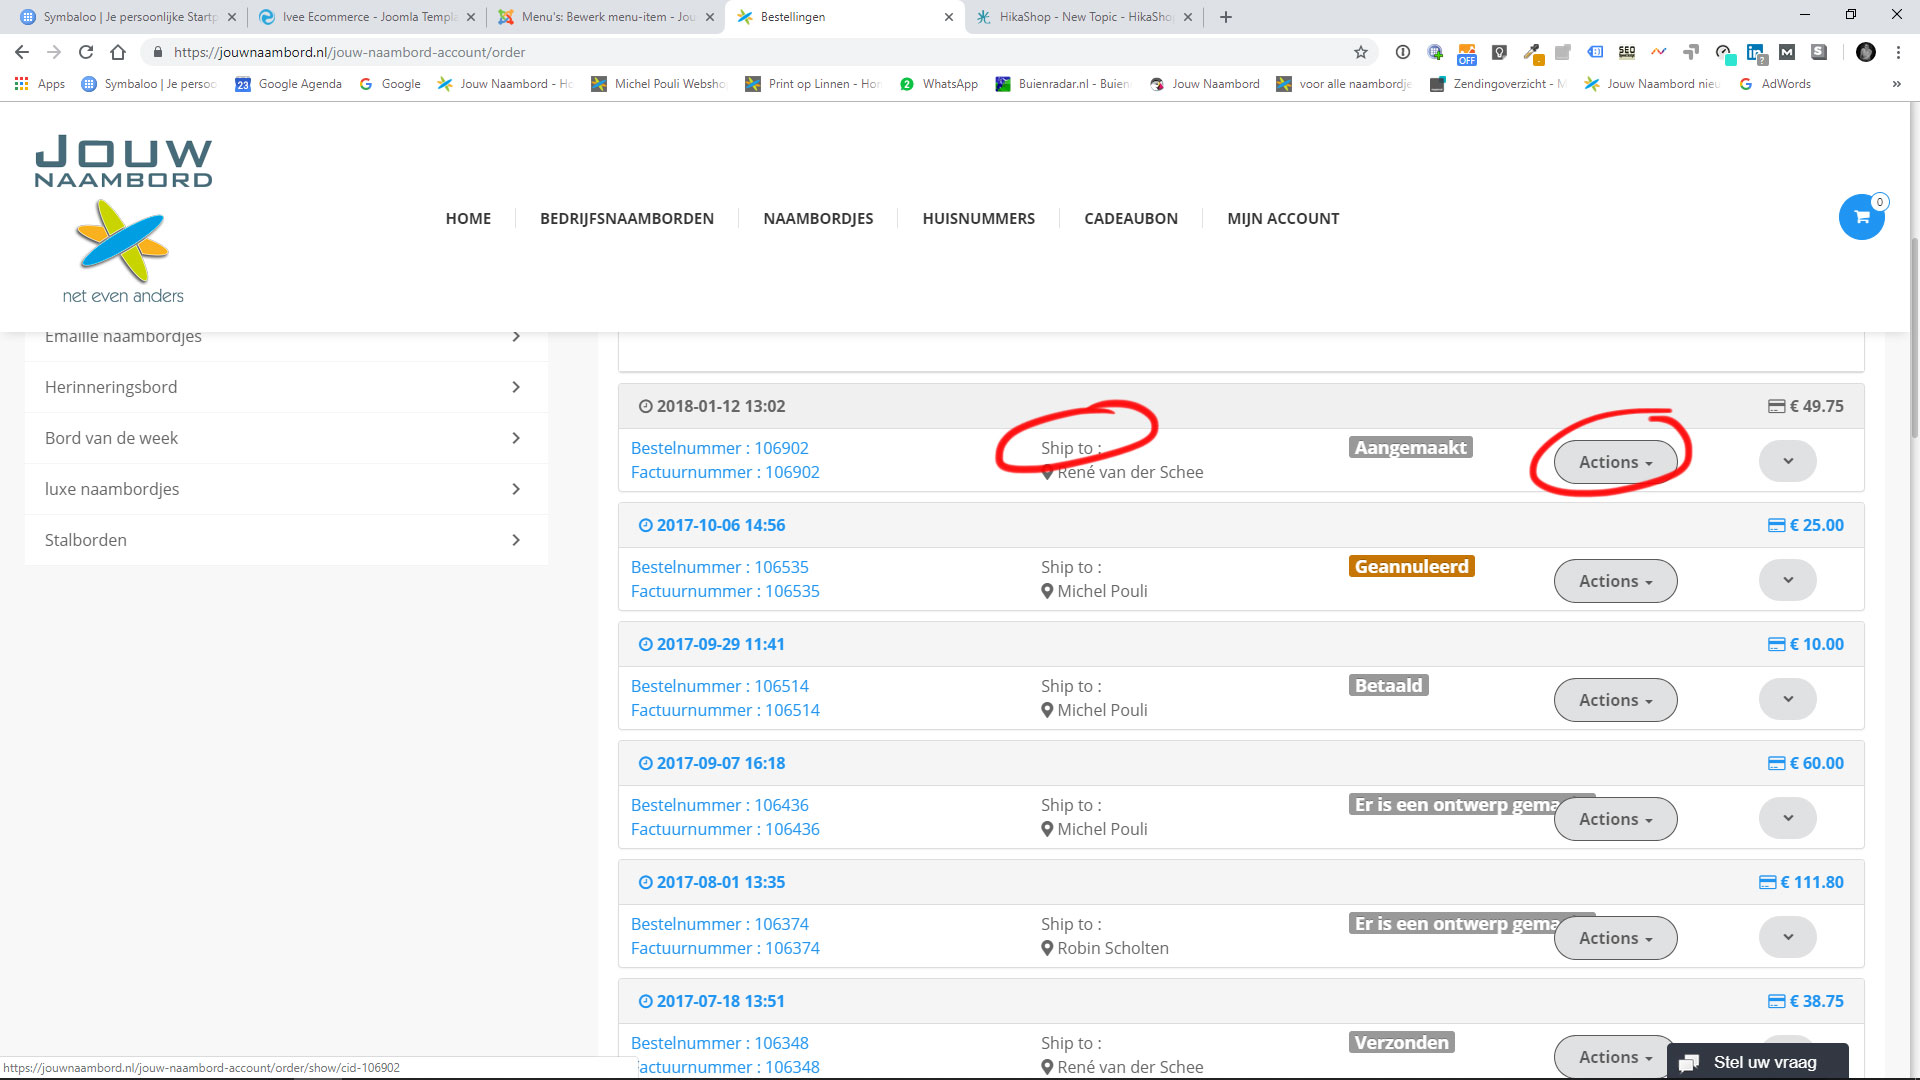
Task: Expand order 106436 details chevron
Action: point(1787,818)
